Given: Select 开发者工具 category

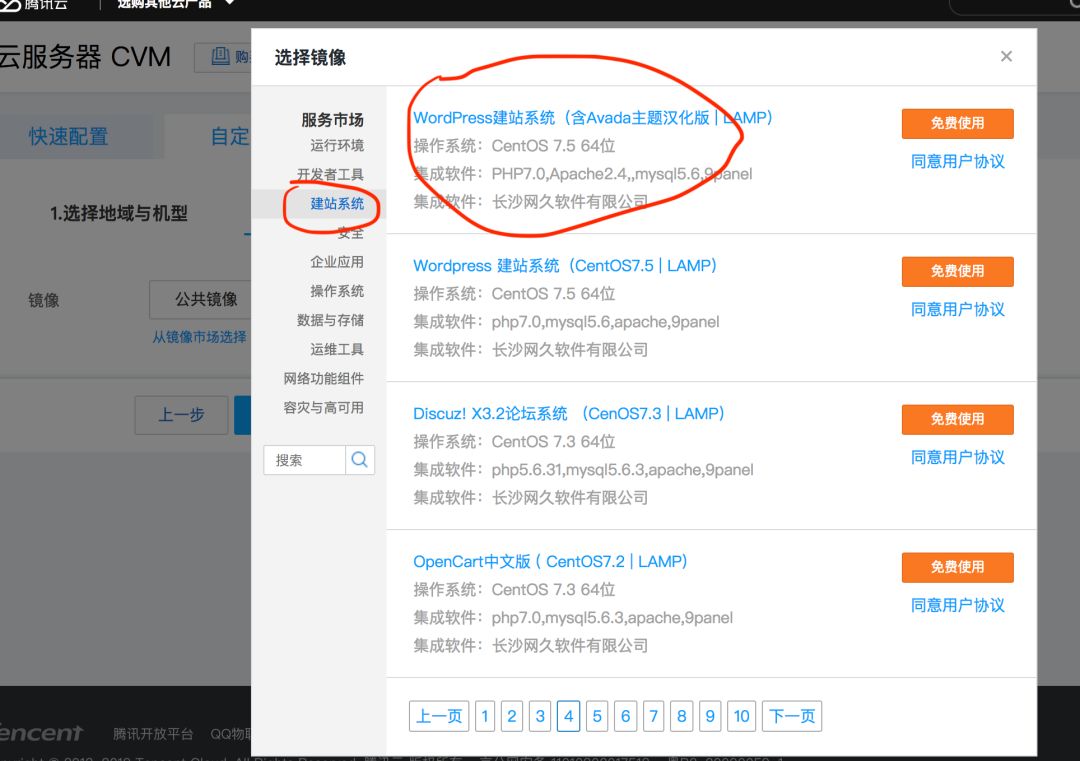Looking at the screenshot, I should [x=330, y=174].
